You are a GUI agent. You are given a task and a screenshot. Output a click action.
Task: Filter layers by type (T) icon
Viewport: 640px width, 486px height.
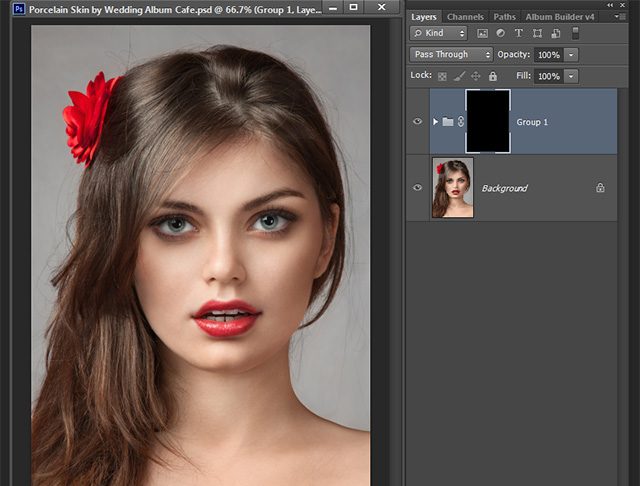coord(519,34)
